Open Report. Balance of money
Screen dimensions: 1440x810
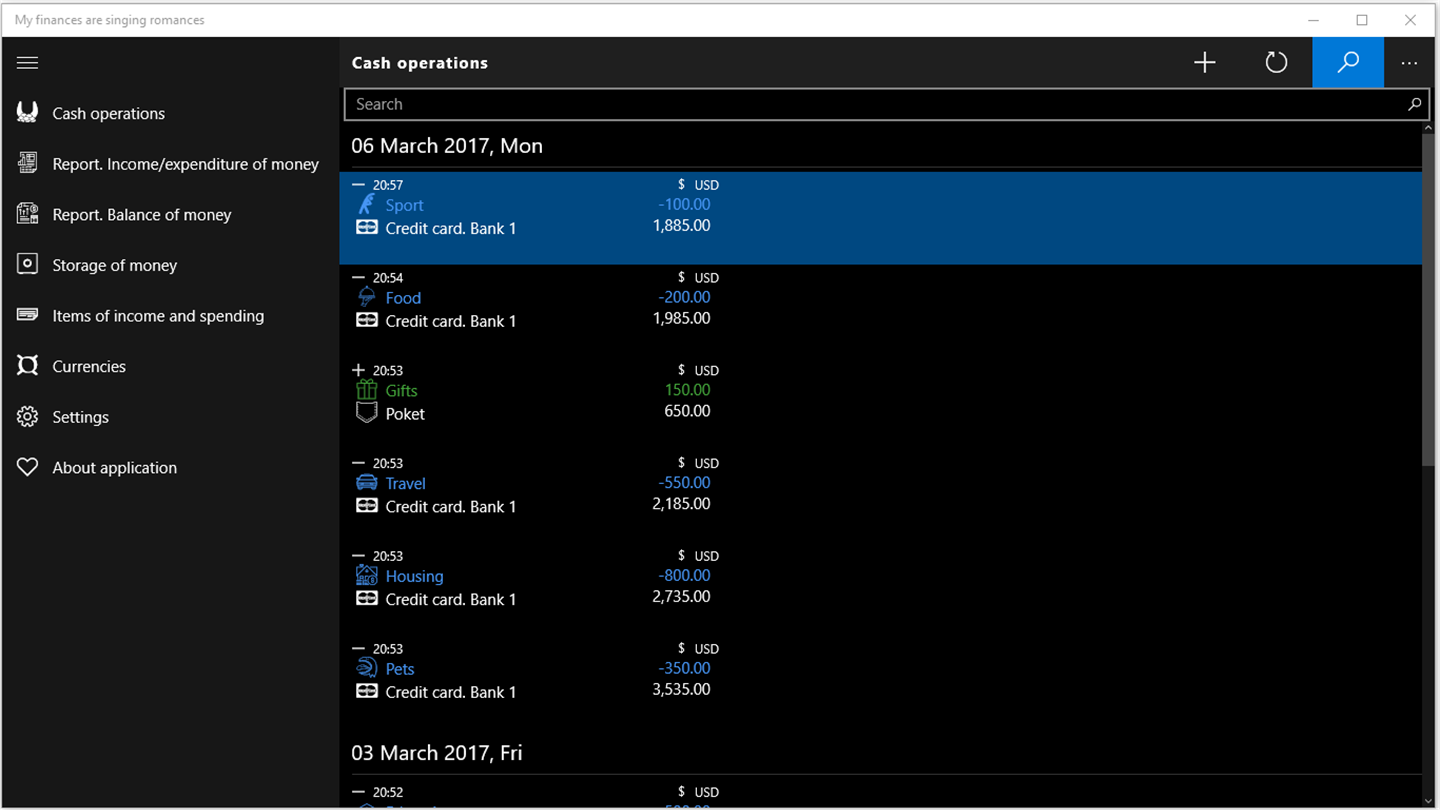pos(141,215)
